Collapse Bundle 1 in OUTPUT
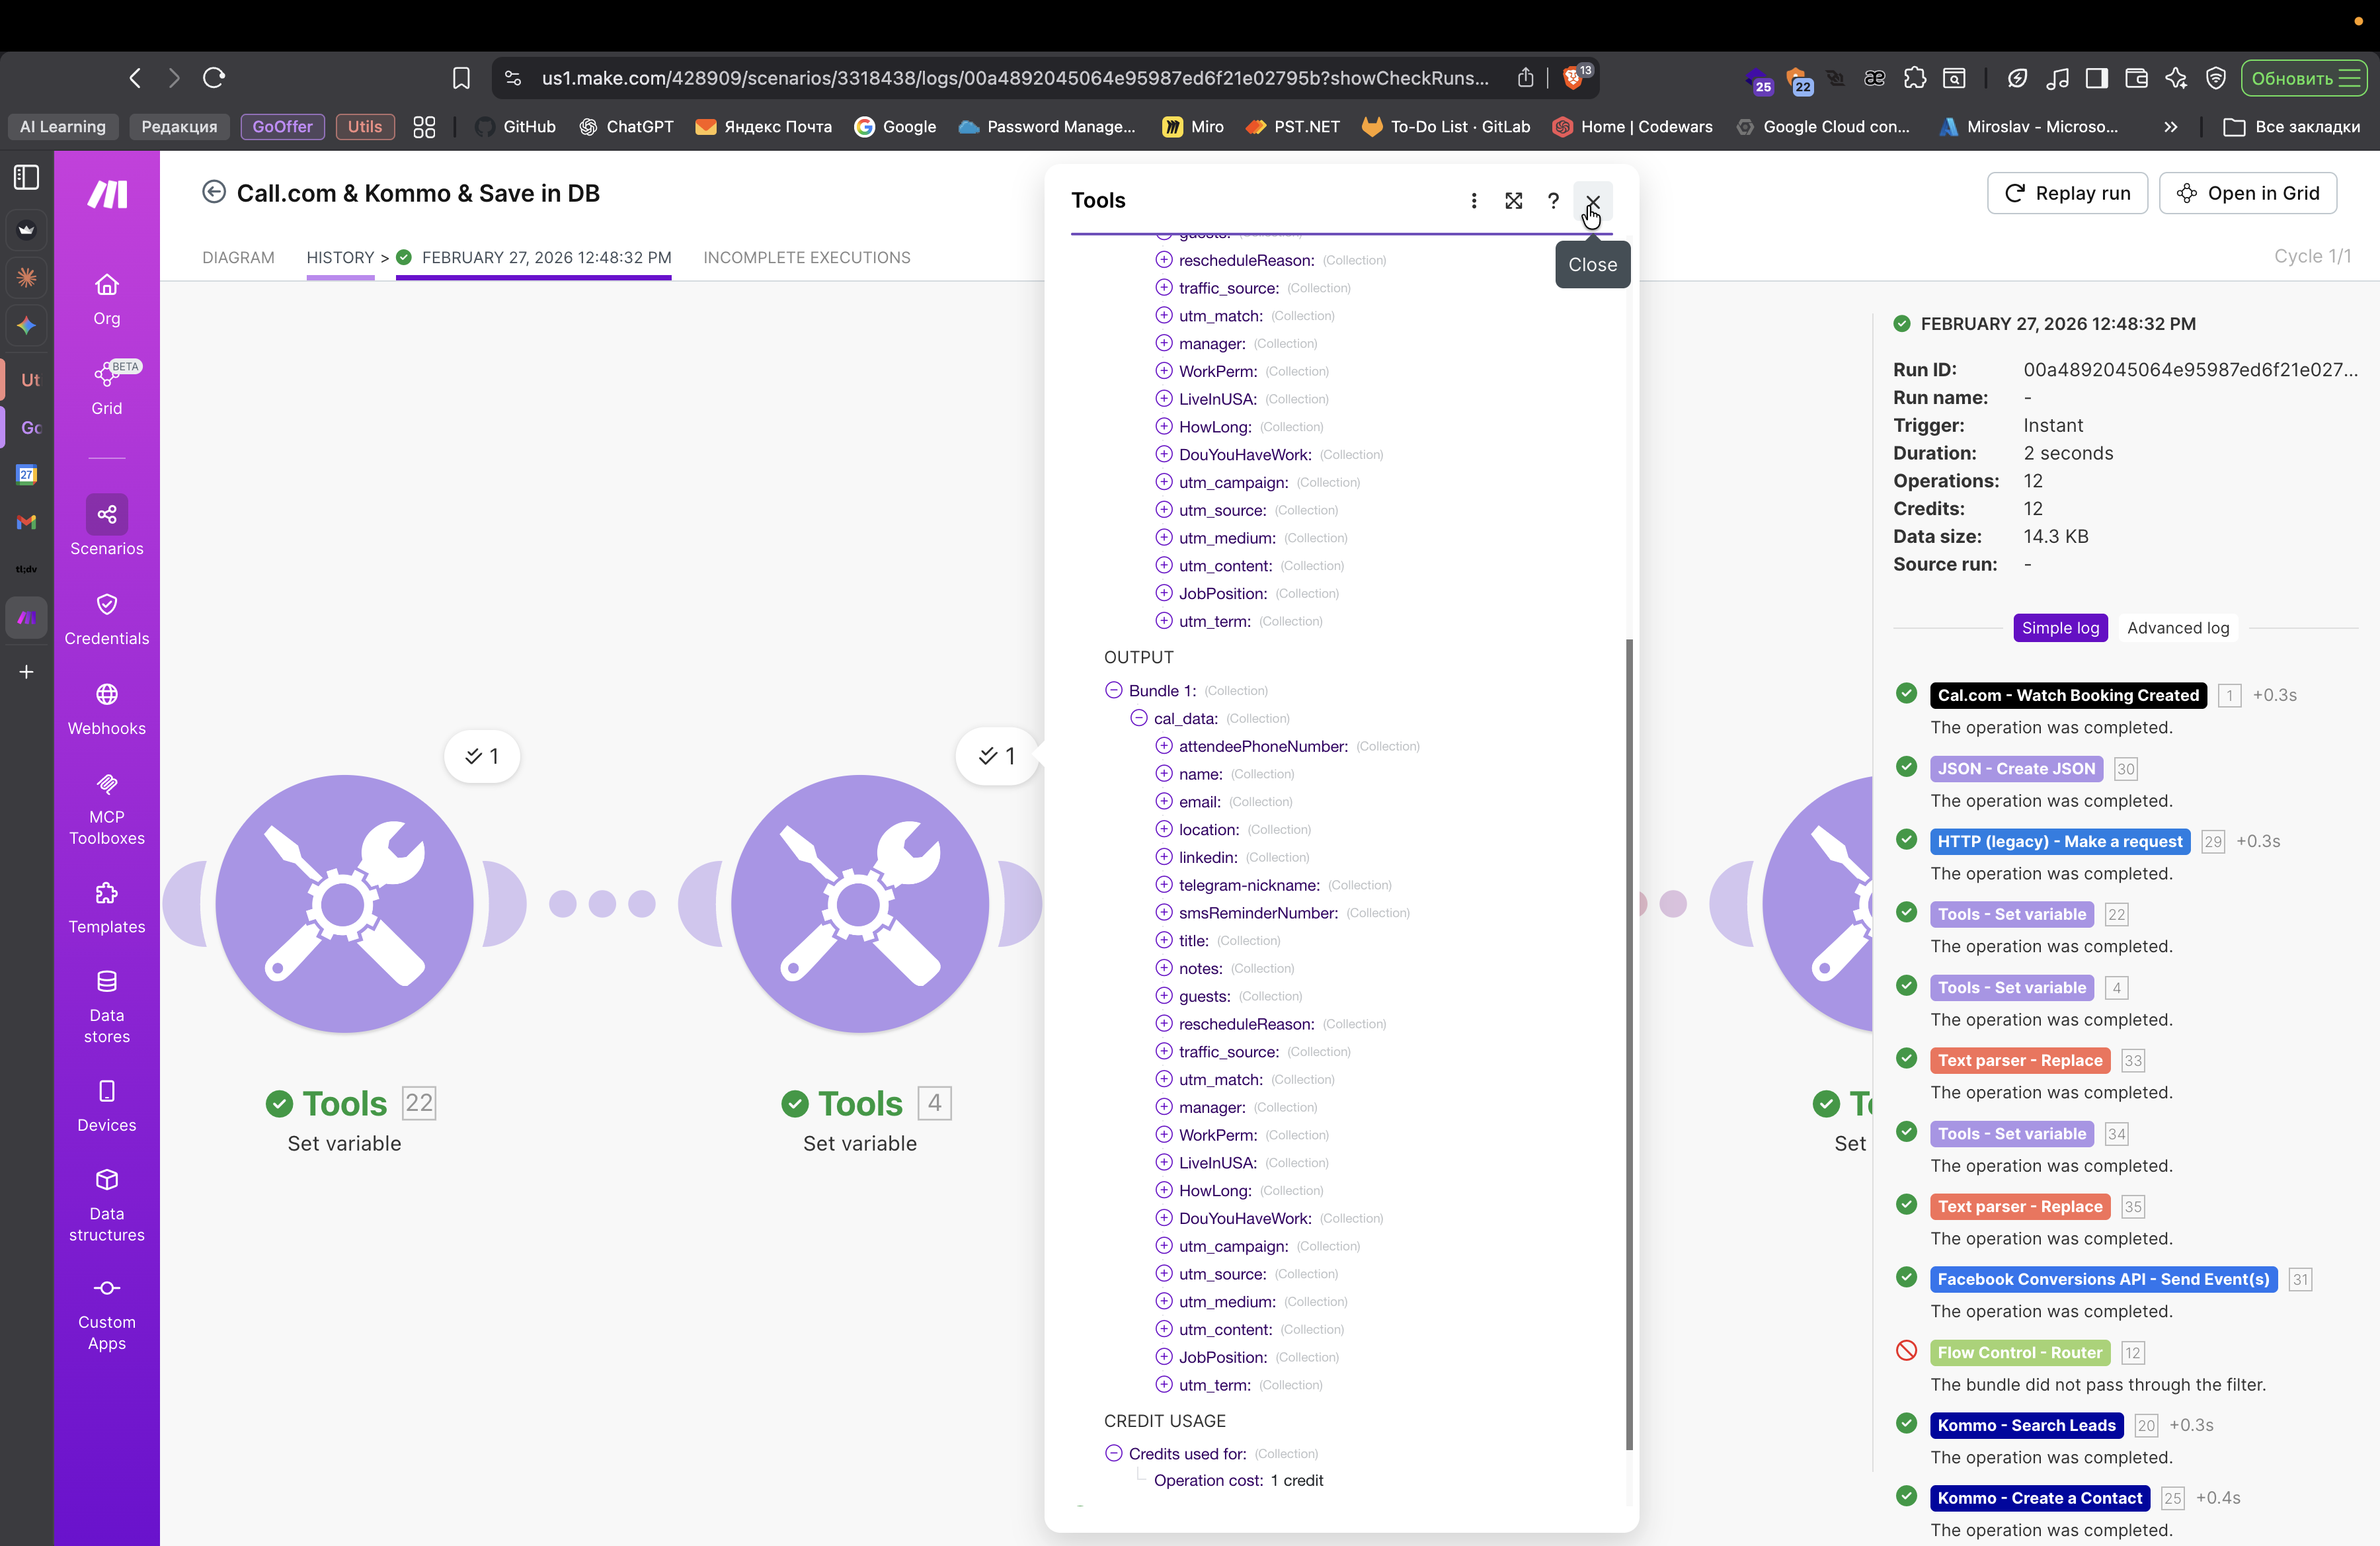 coord(1113,690)
